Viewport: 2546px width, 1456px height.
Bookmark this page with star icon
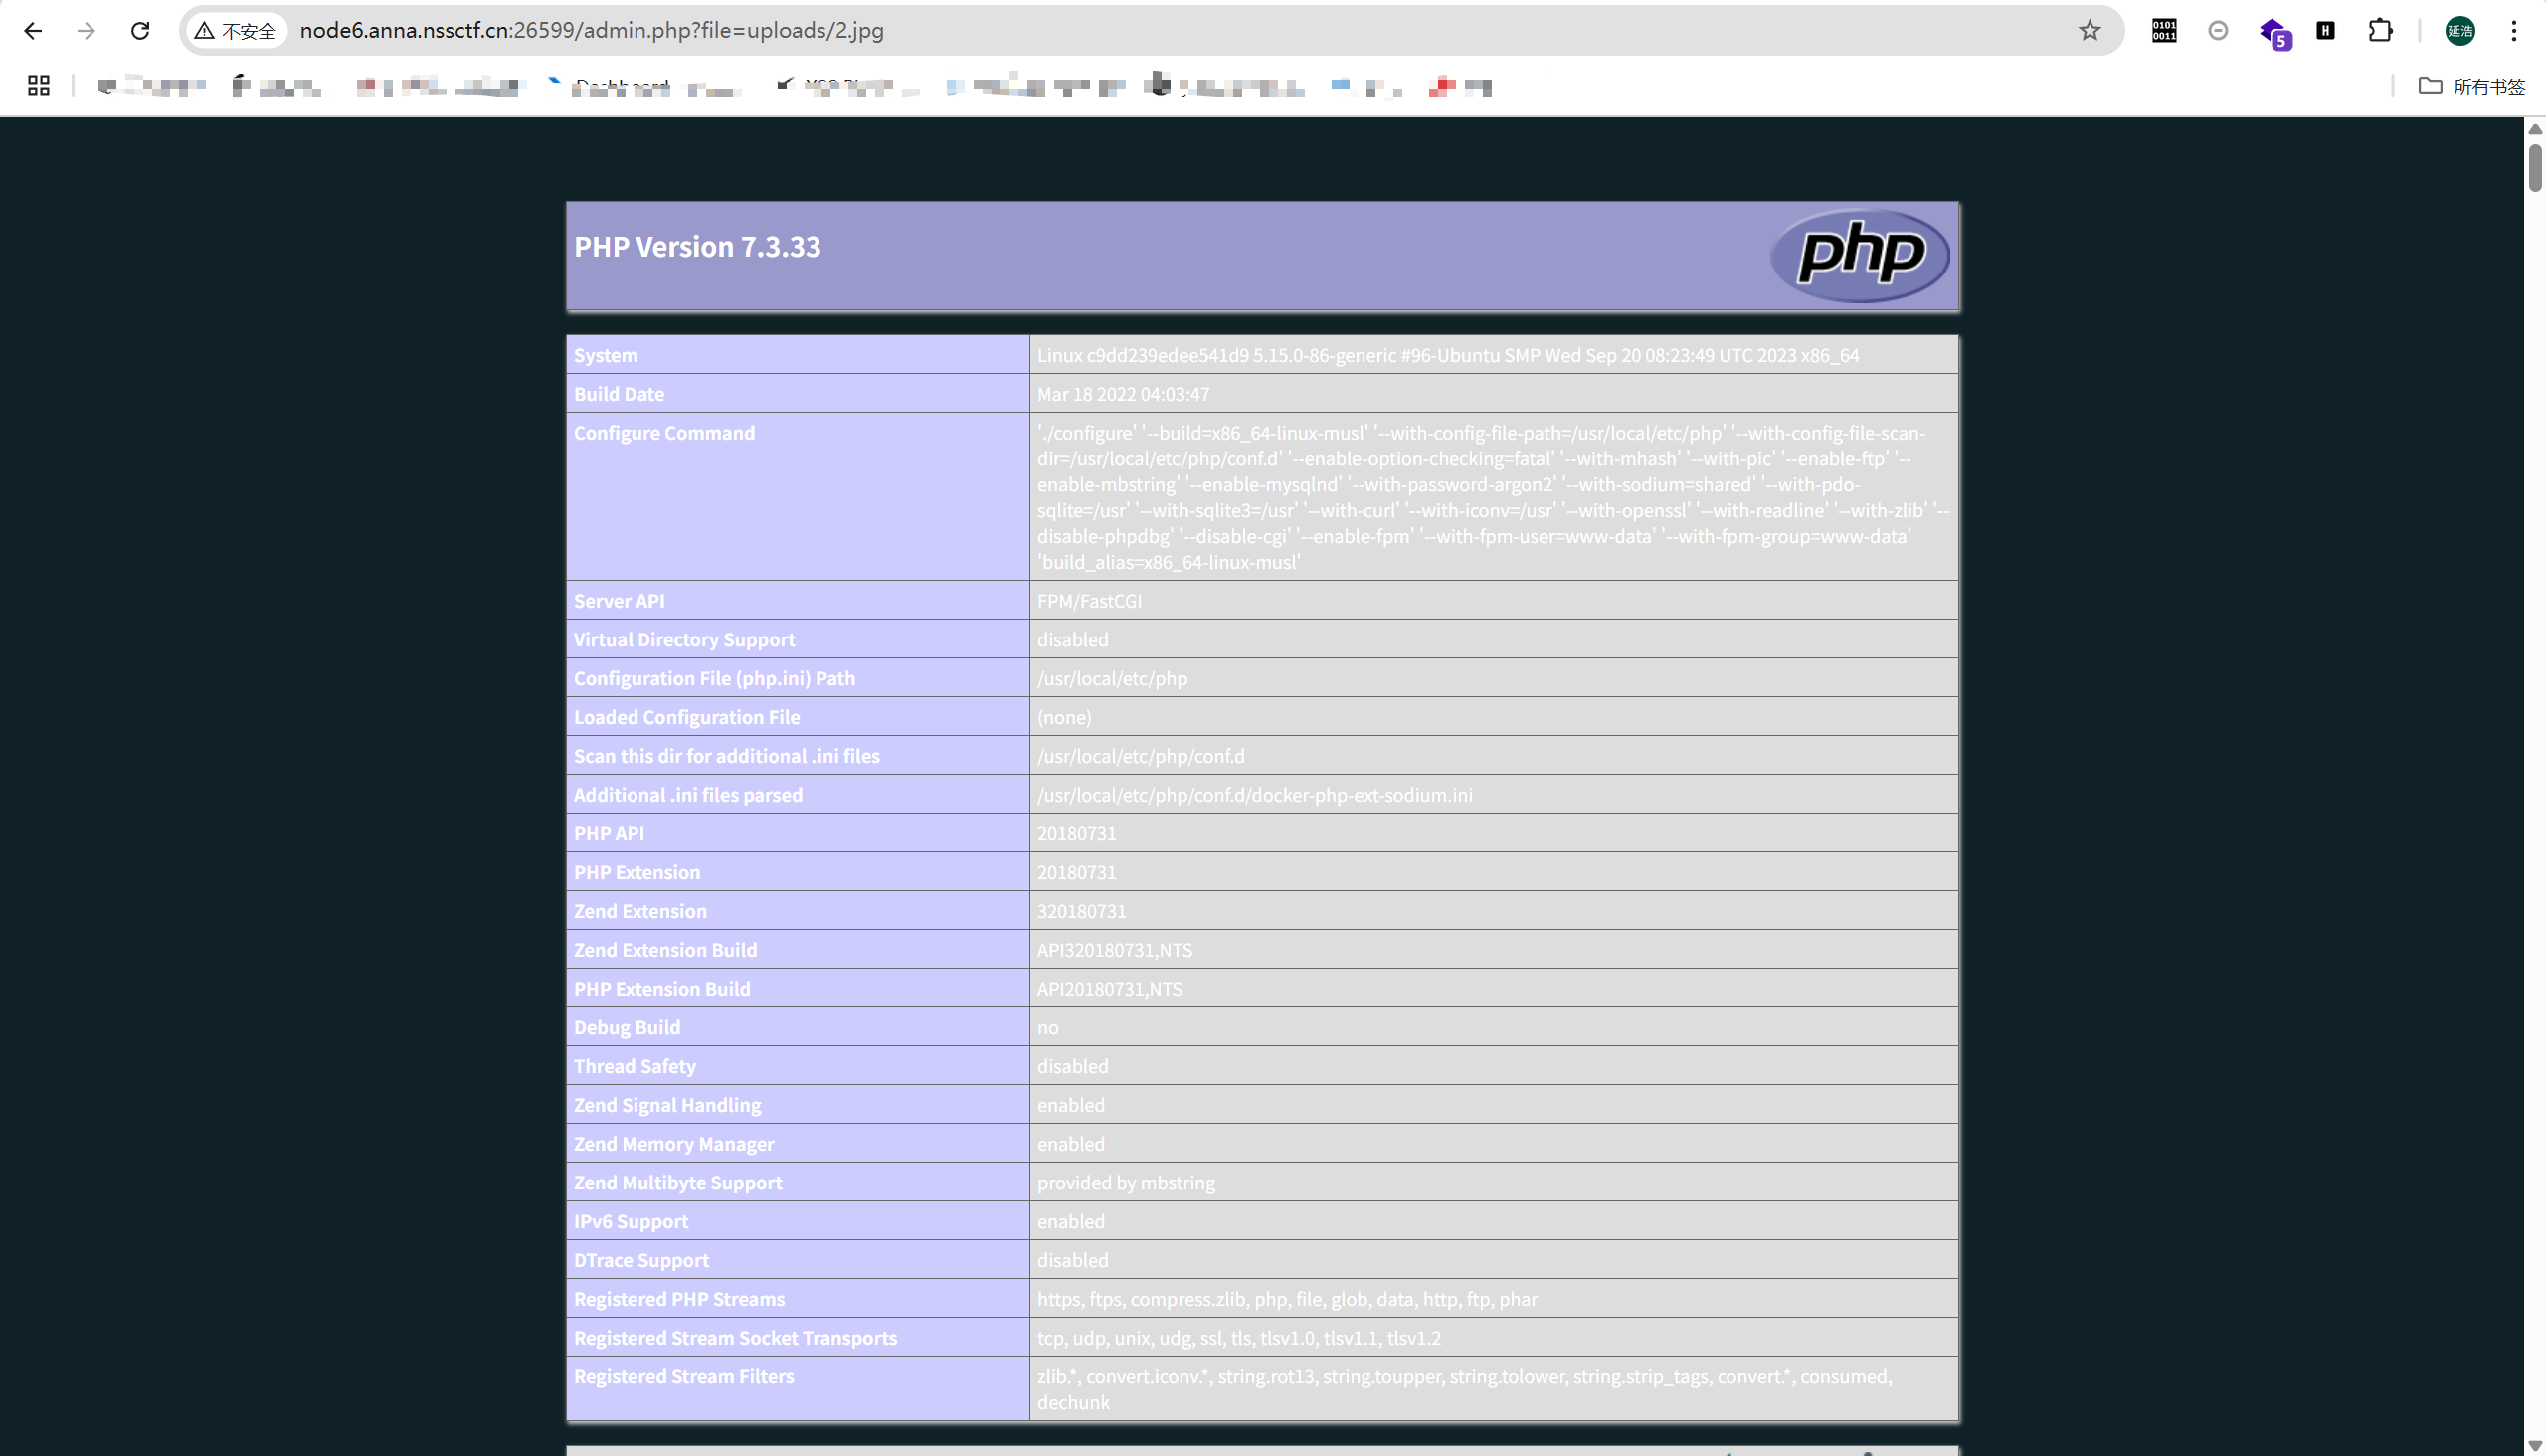pyautogui.click(x=2089, y=30)
